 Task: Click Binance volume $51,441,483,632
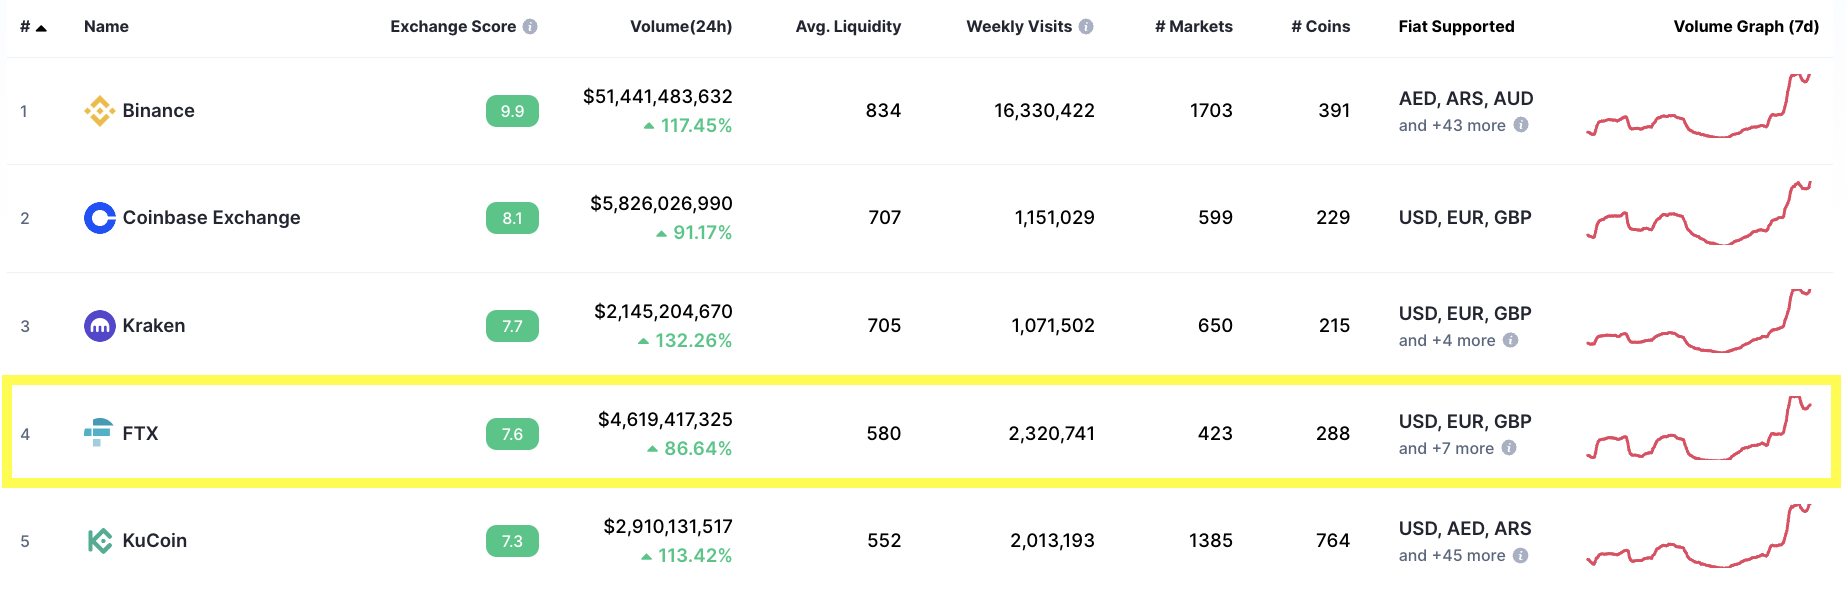pos(658,97)
